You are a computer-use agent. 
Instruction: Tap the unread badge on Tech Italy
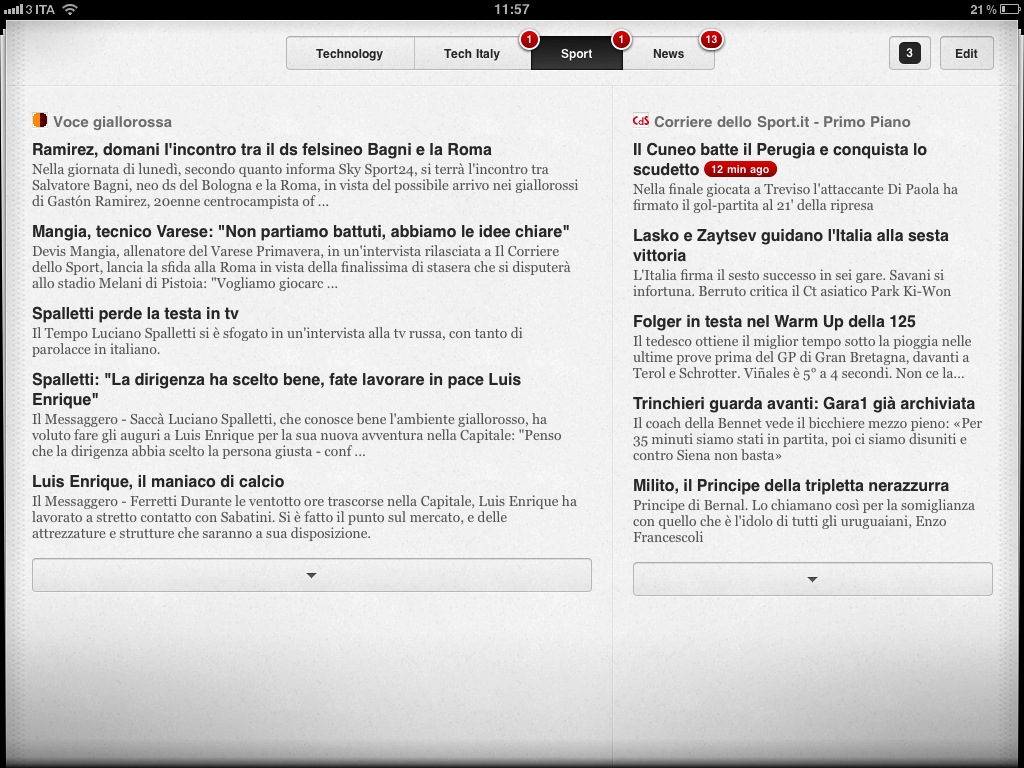[529, 39]
